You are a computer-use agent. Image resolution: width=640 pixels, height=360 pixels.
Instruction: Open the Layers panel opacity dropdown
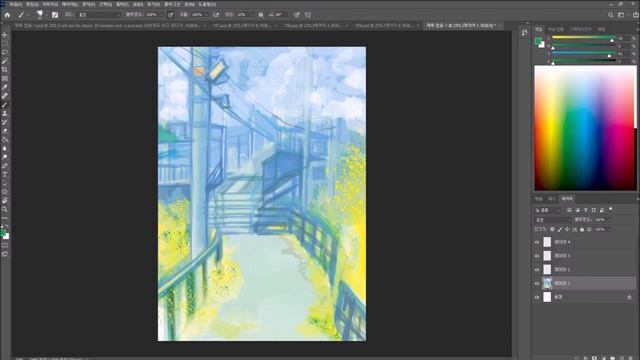click(x=608, y=220)
